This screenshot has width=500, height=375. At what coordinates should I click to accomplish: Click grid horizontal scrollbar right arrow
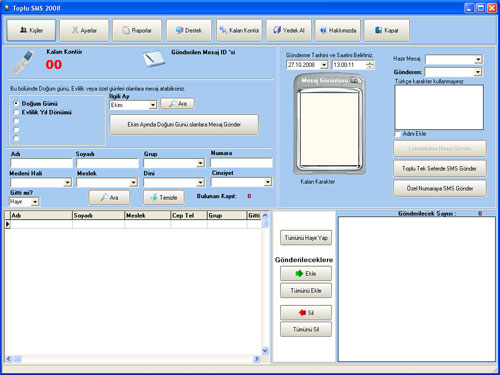pyautogui.click(x=257, y=359)
